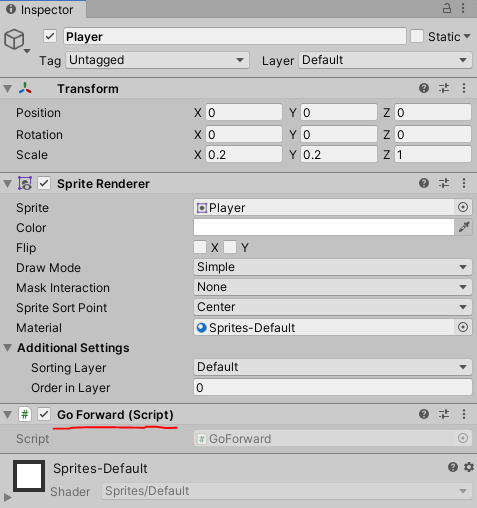Open Sprite Renderer help reference
Image resolution: width=477 pixels, height=508 pixels.
click(424, 183)
